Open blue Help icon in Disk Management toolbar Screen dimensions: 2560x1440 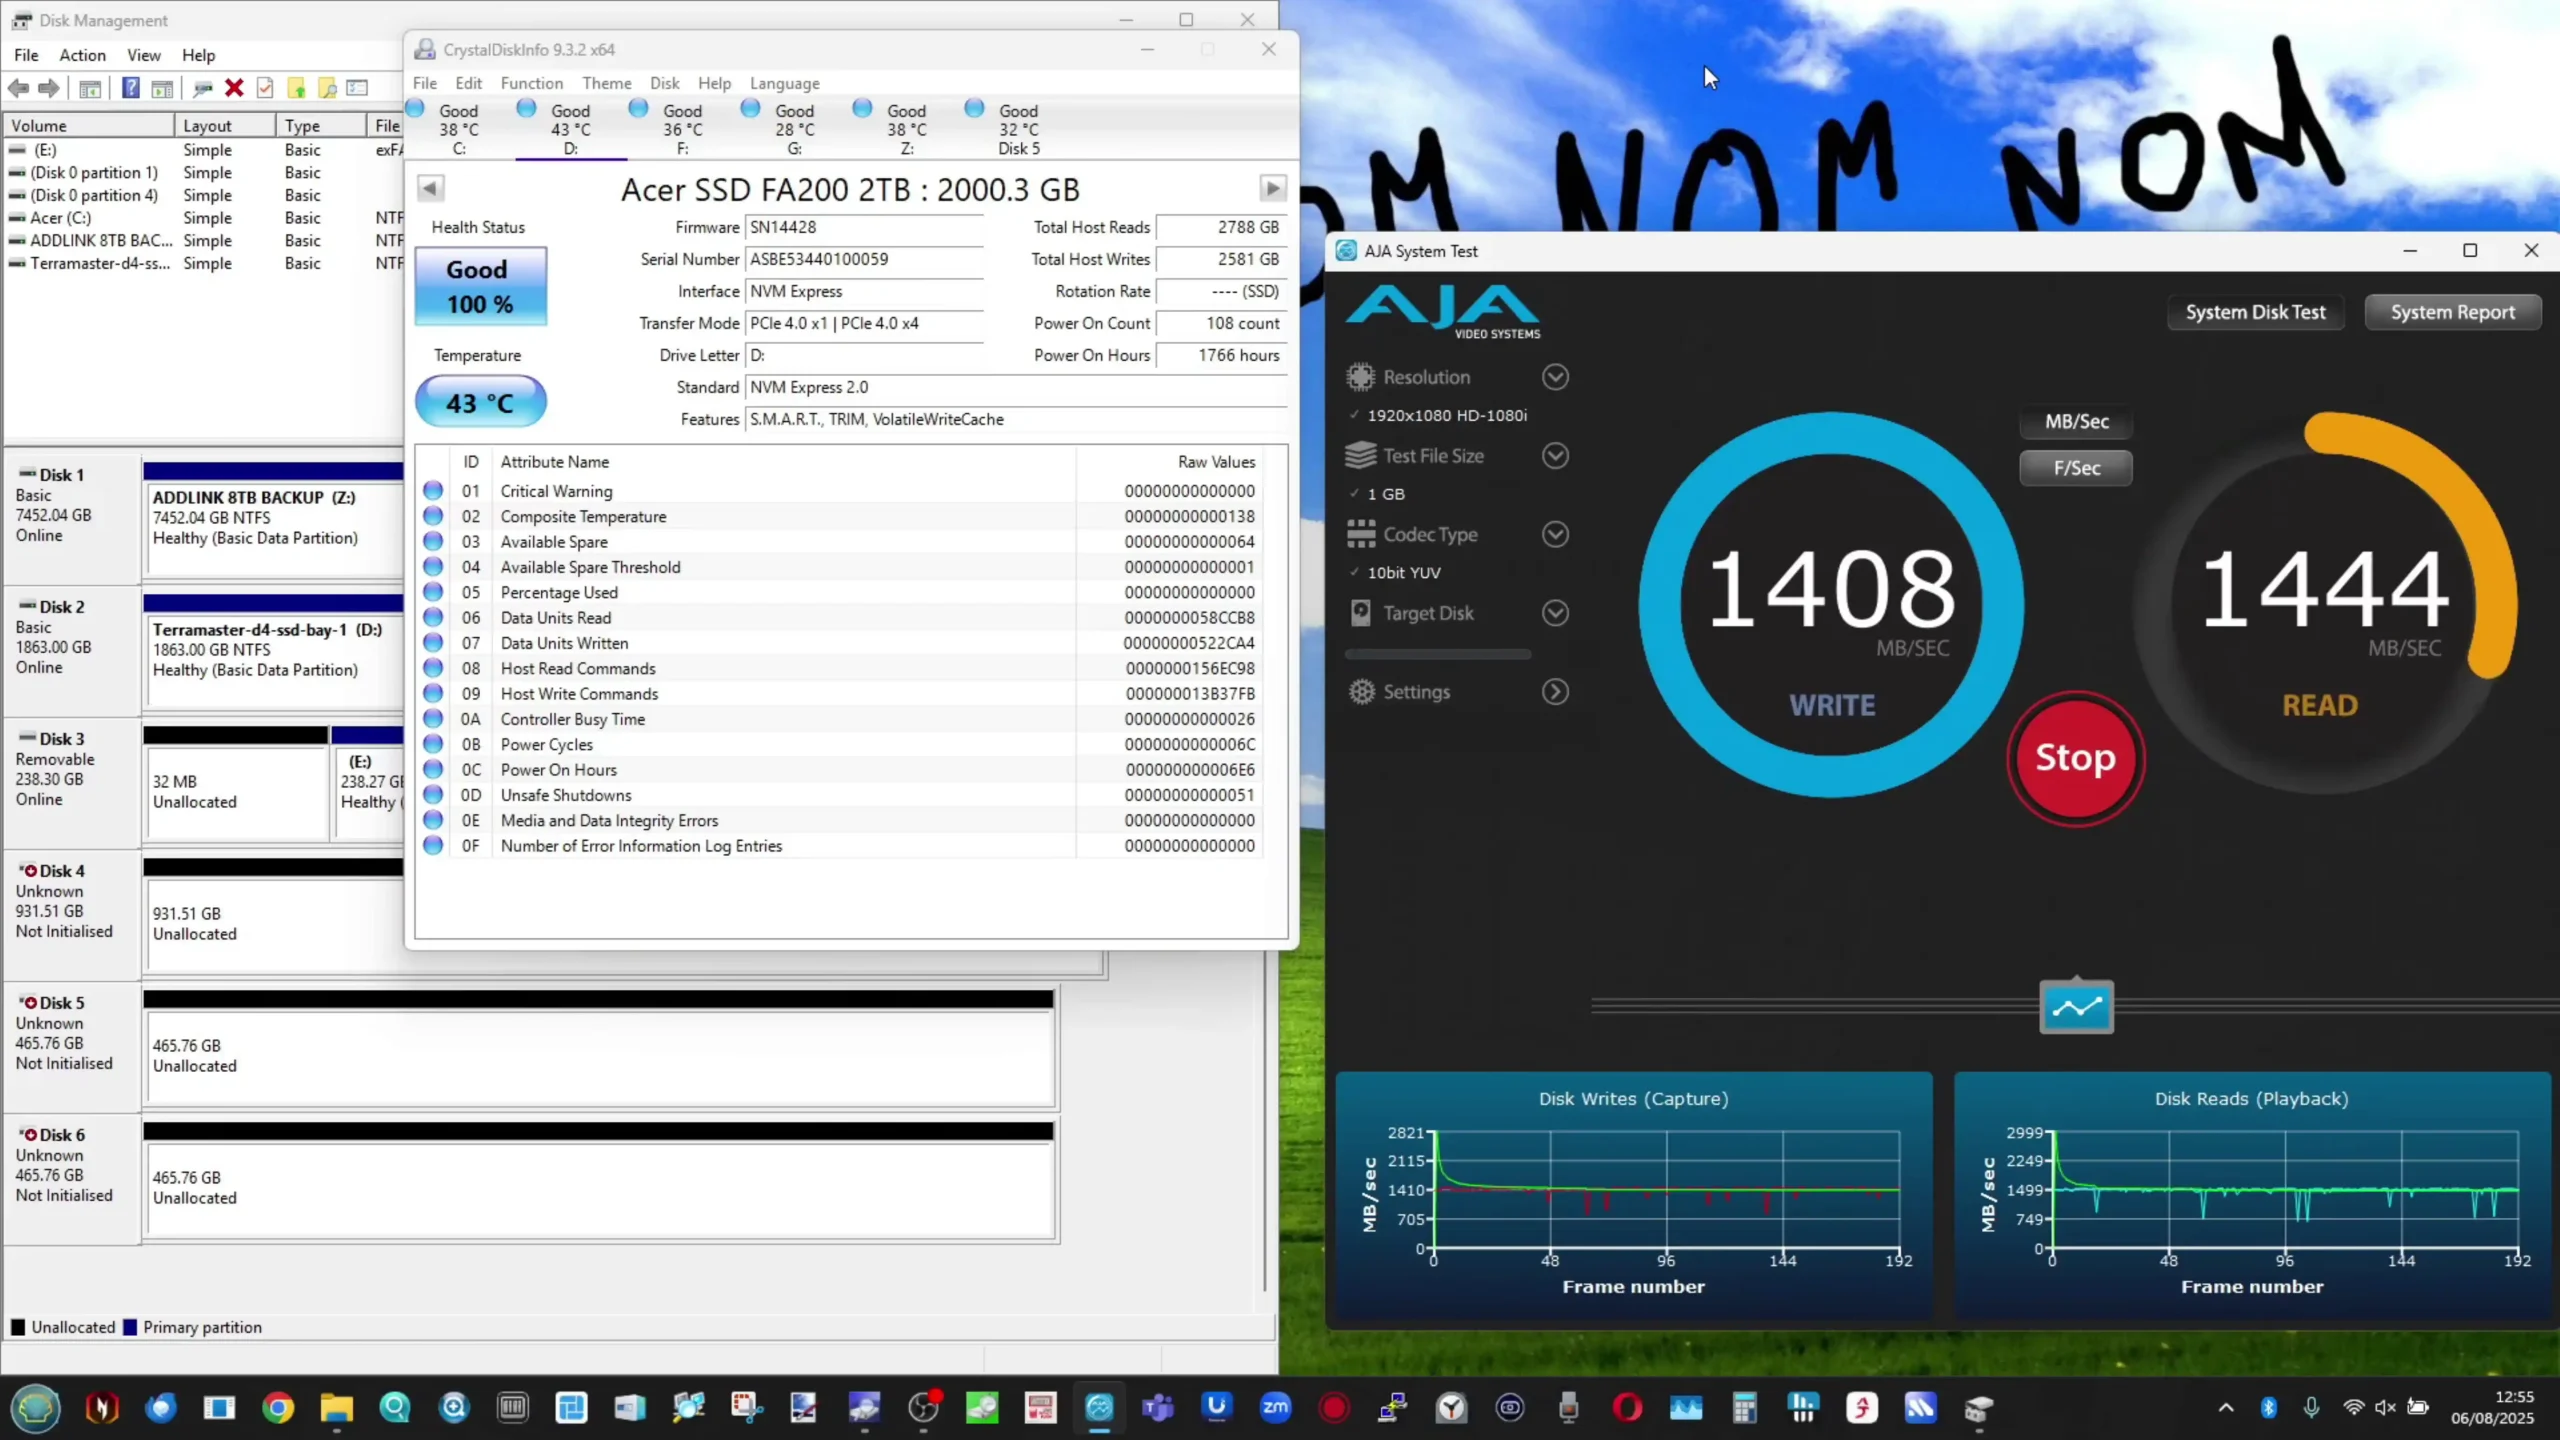(x=130, y=88)
